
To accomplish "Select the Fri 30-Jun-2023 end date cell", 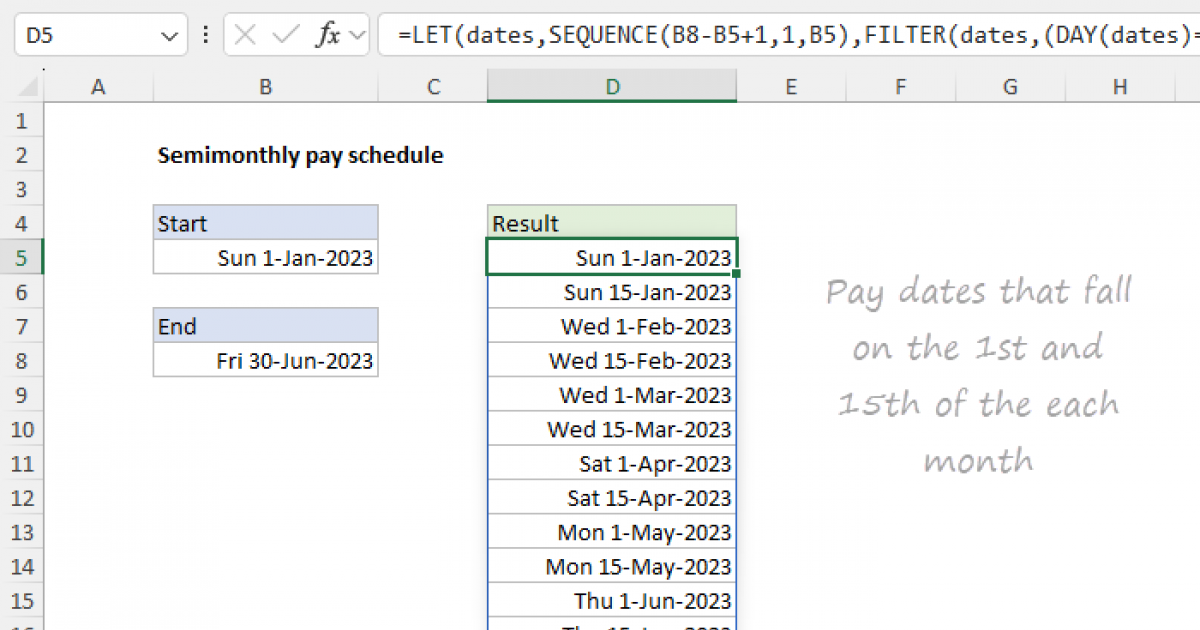I will point(264,360).
